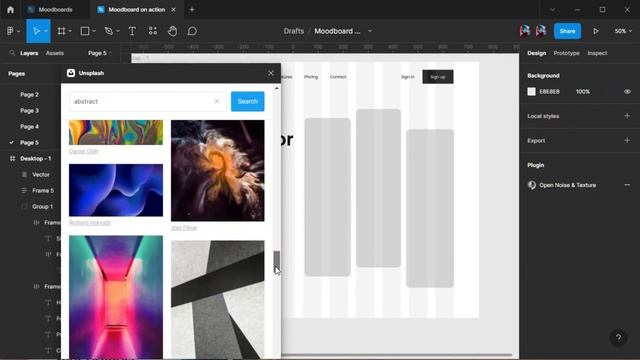Toggle background visibility eye icon
The height and width of the screenshot is (360, 640).
[627, 91]
